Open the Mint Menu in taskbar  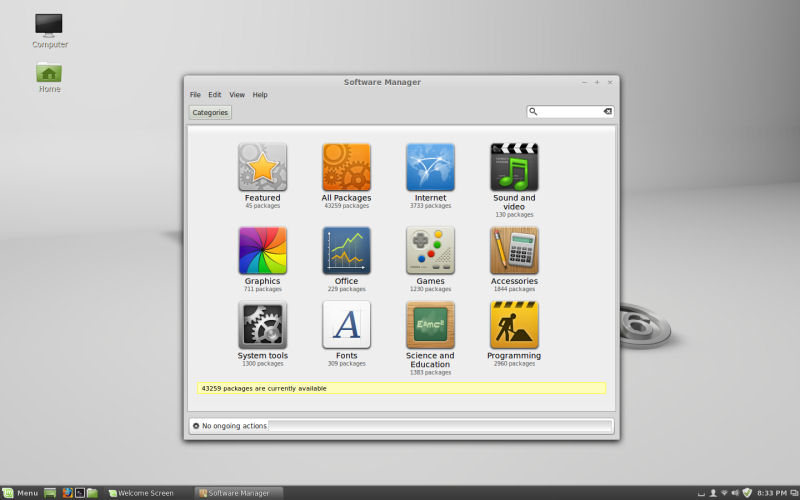[x=20, y=493]
